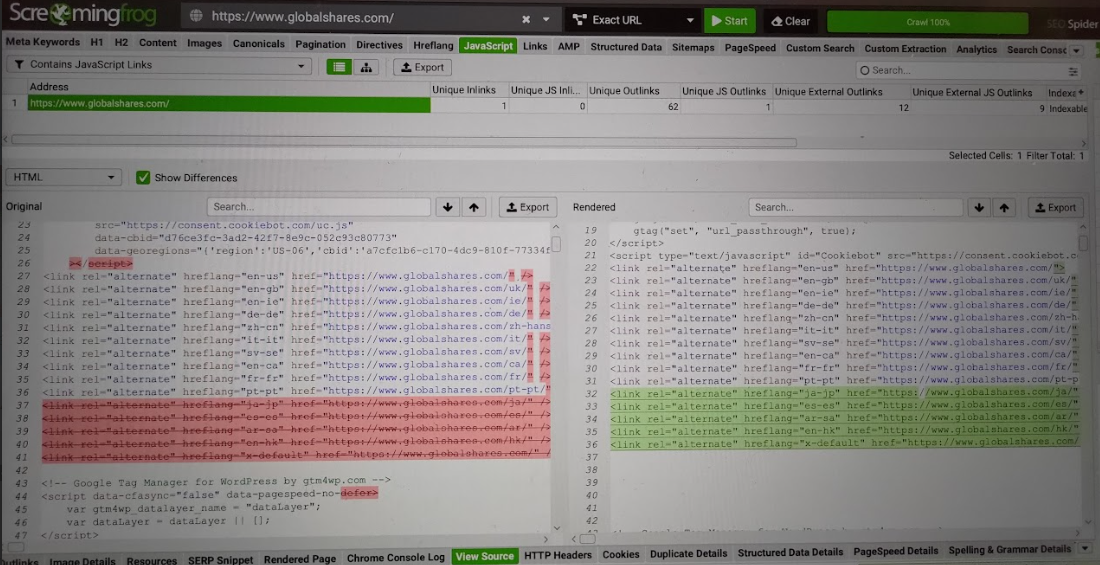Open the Contains JavaScript Links filter dropdown
Viewport: 1100px width, 565px height.
159,65
